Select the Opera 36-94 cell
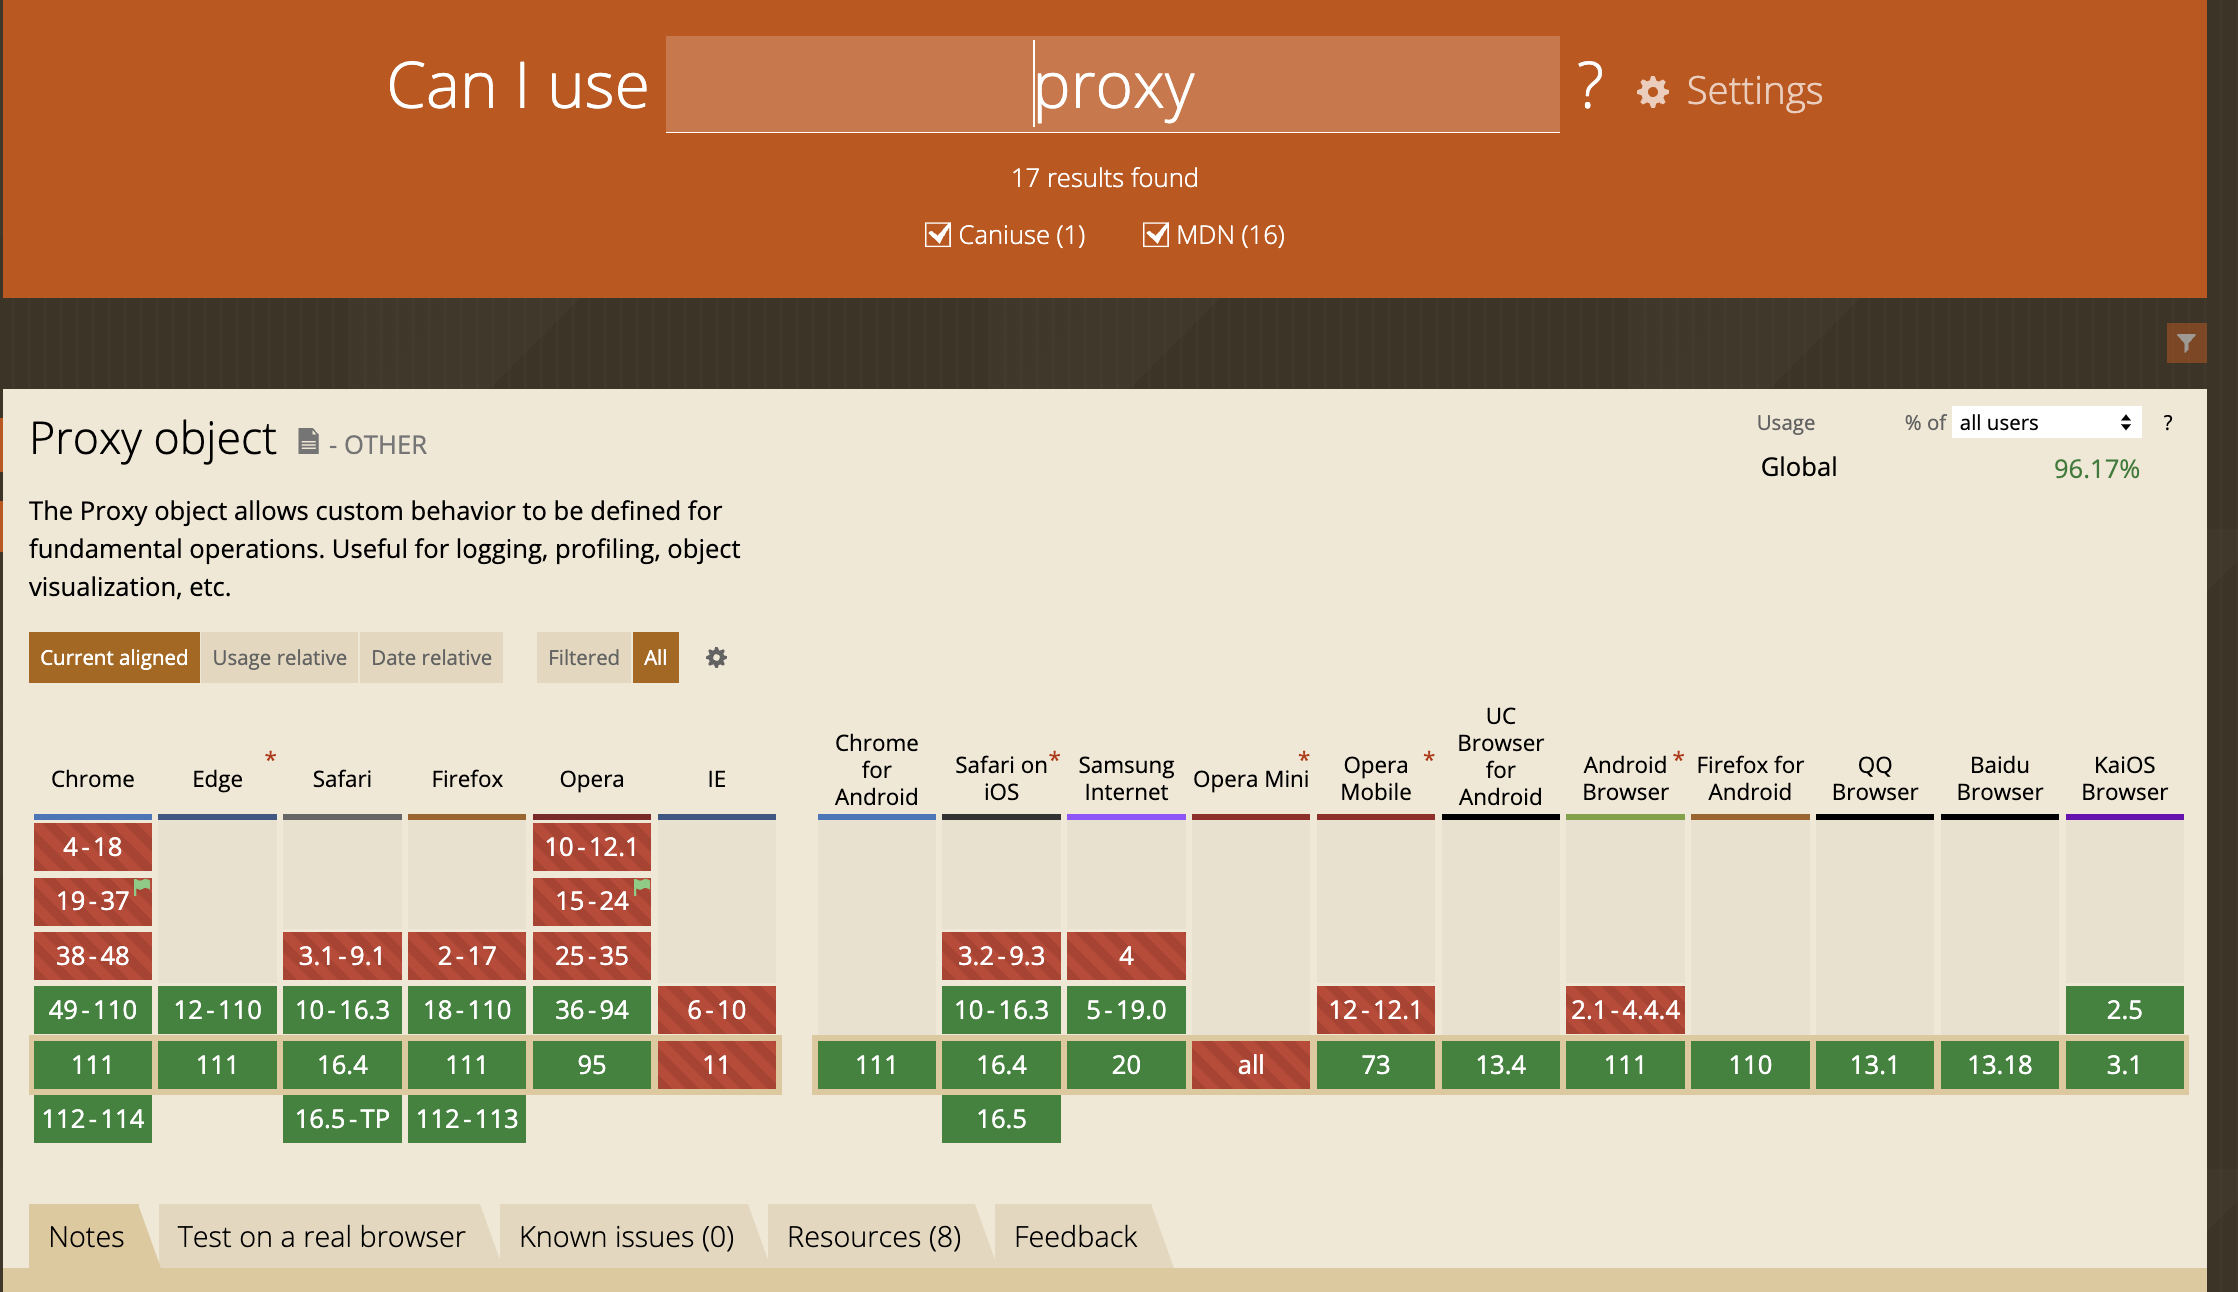The image size is (2238, 1292). coord(592,1010)
